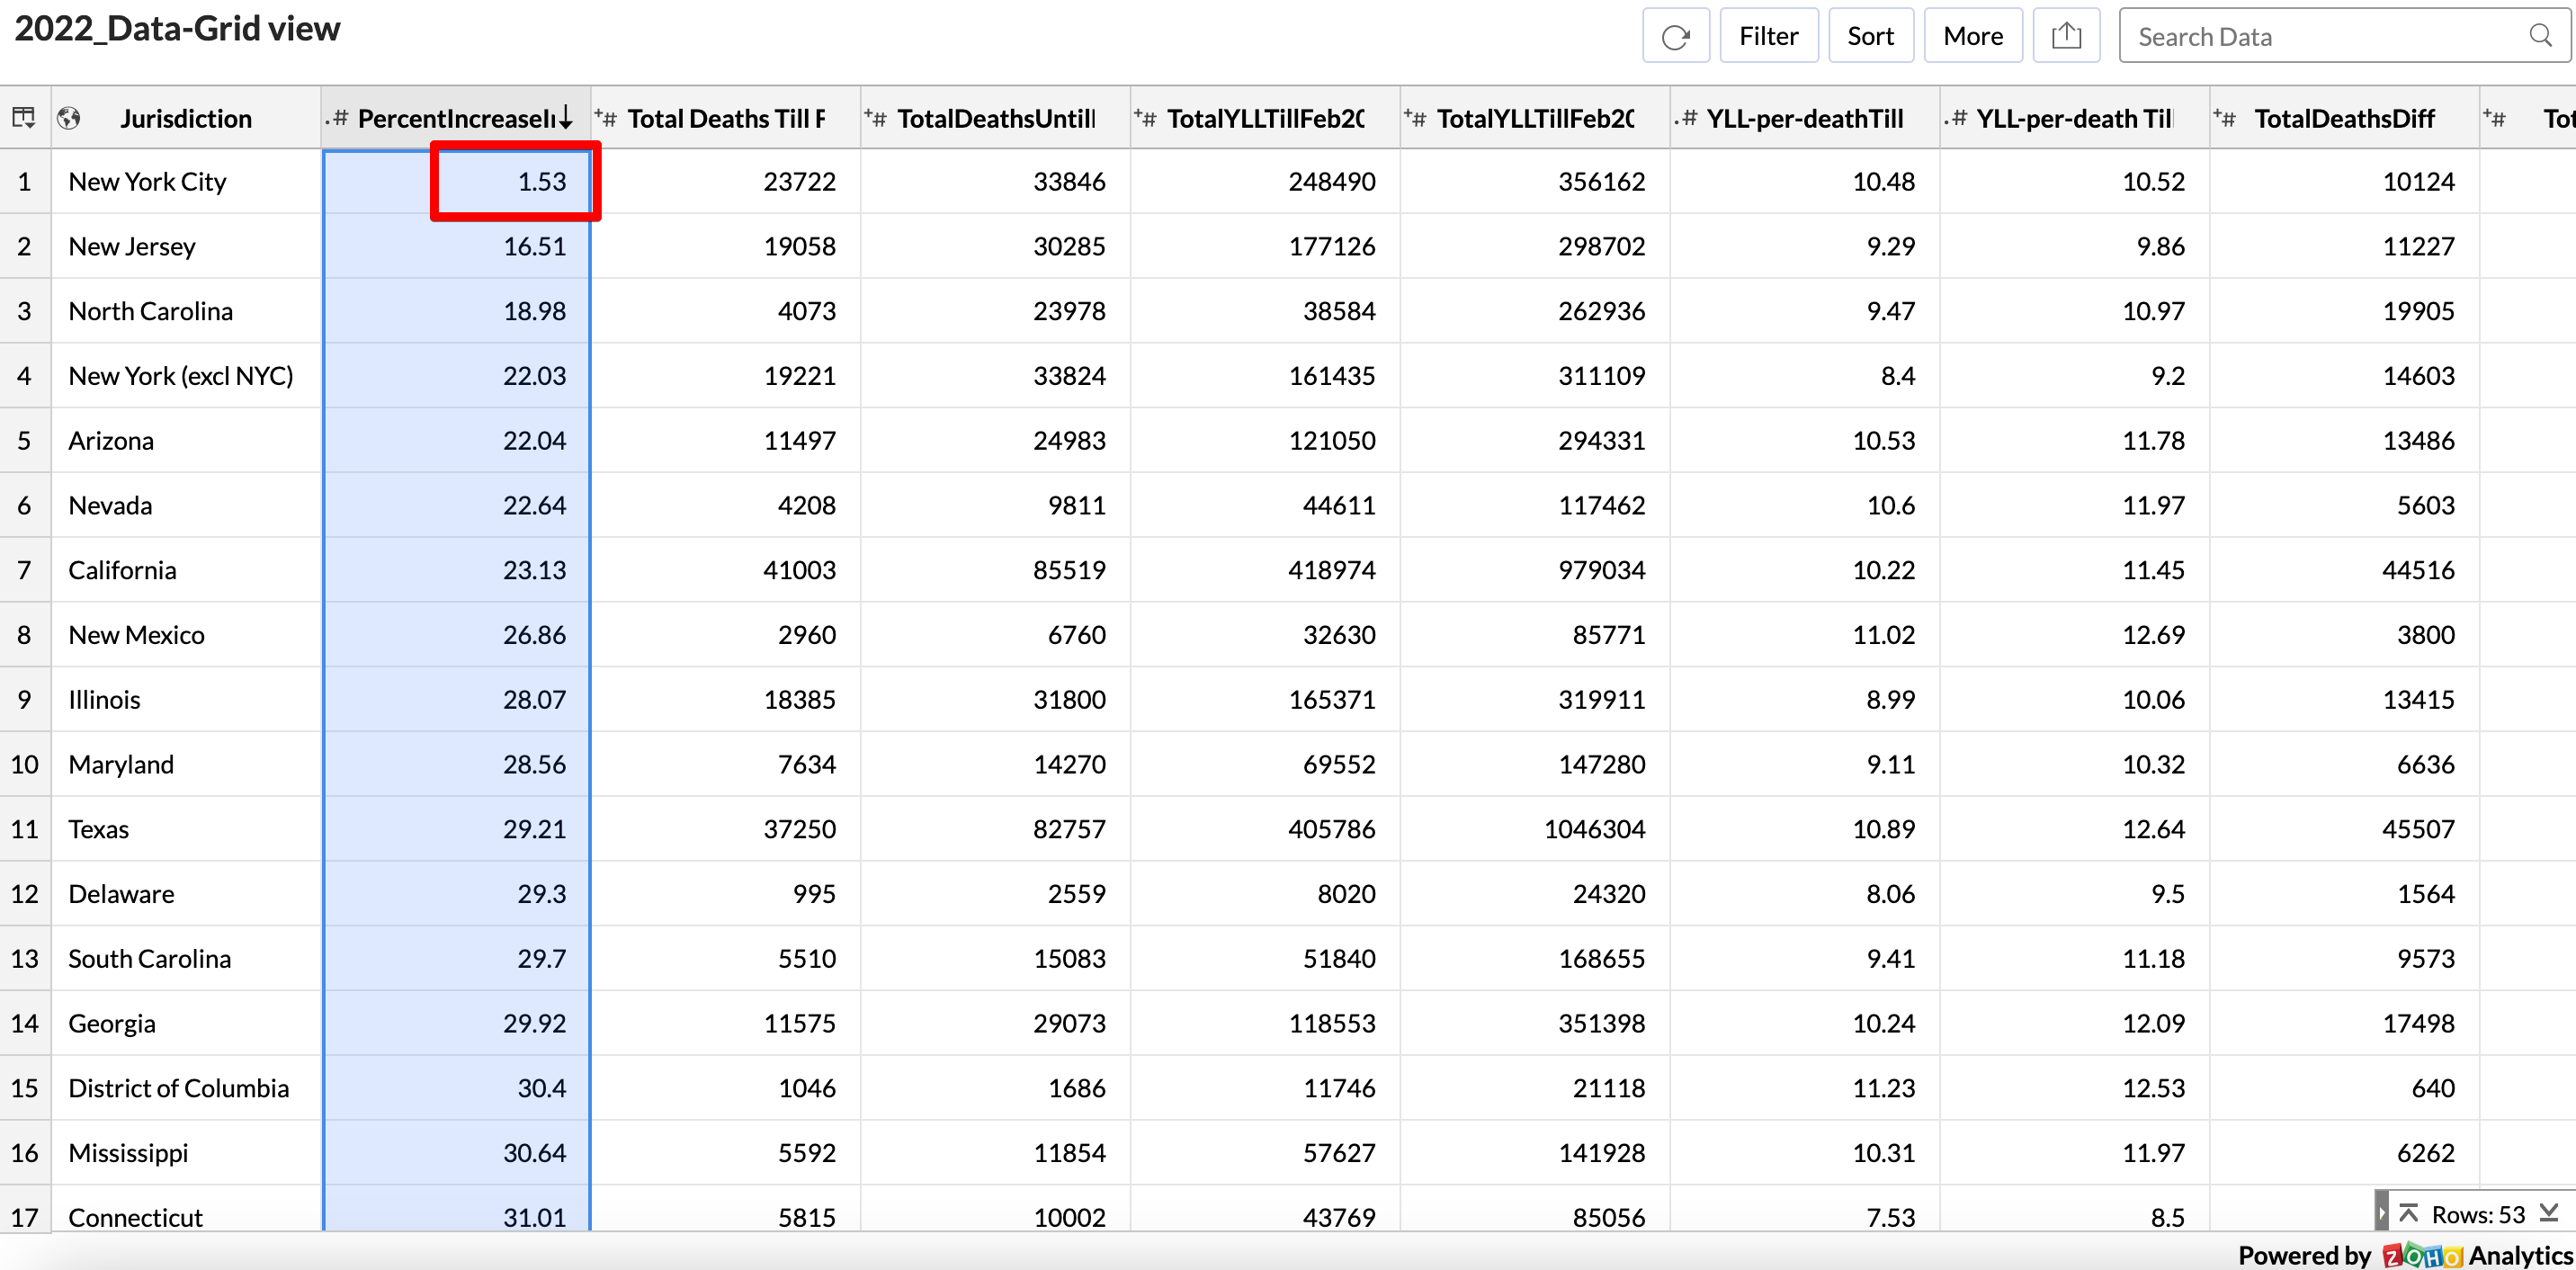The width and height of the screenshot is (2576, 1270).
Task: Click the number type icon beside TotalDeathsDiff
Action: tap(2224, 118)
